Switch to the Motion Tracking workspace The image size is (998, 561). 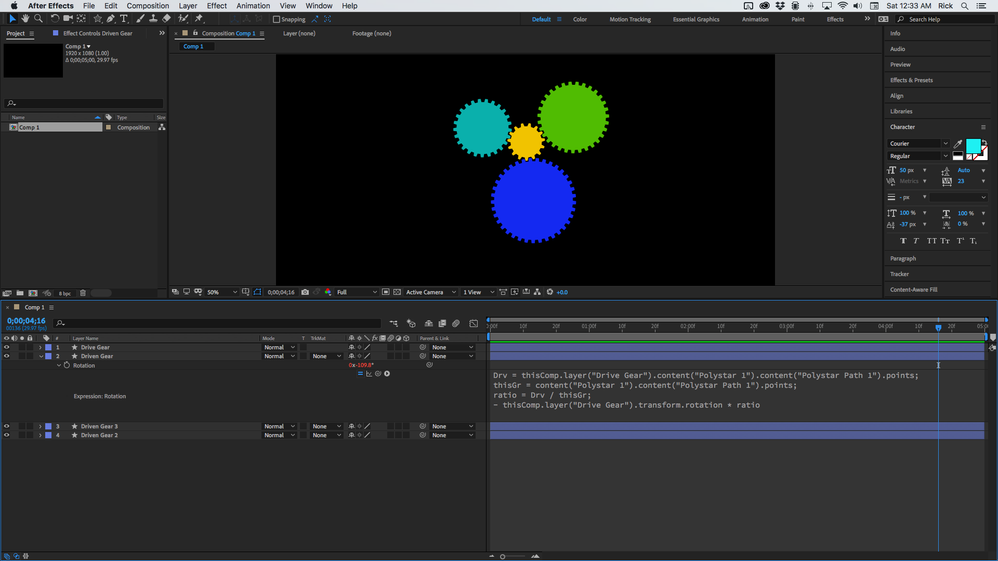[630, 19]
